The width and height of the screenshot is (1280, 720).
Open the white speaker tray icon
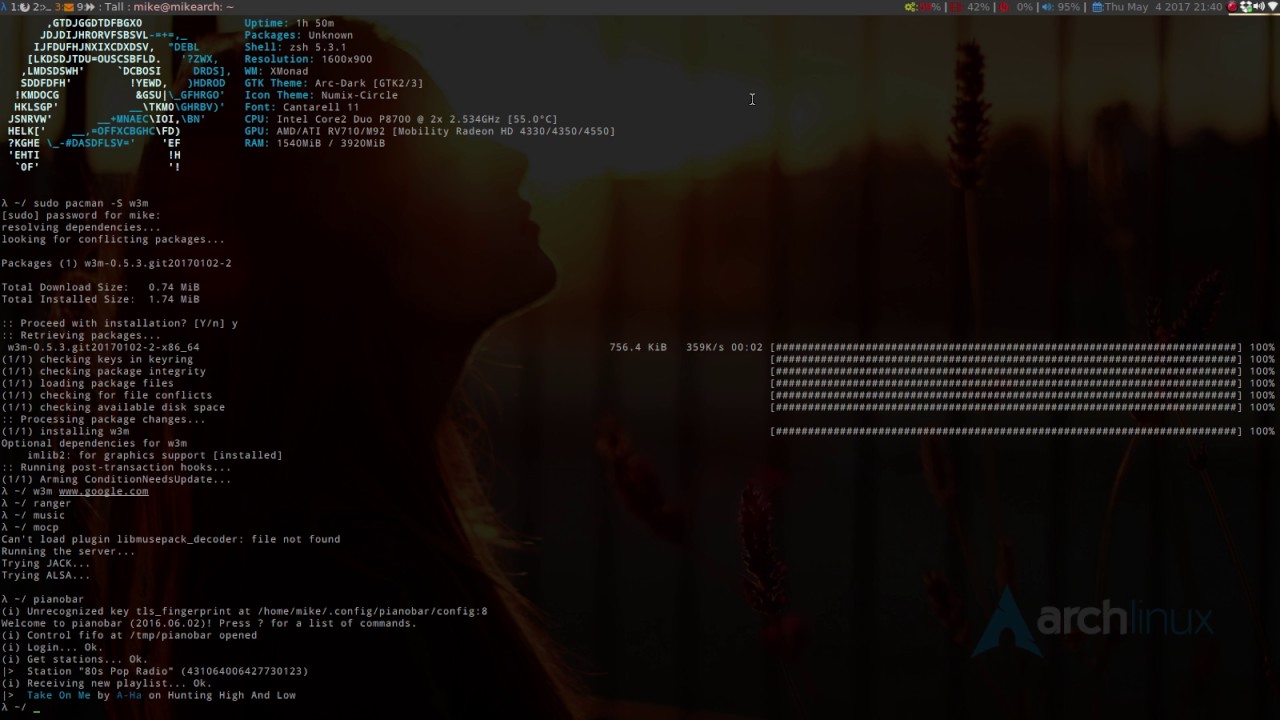[x=1260, y=7]
